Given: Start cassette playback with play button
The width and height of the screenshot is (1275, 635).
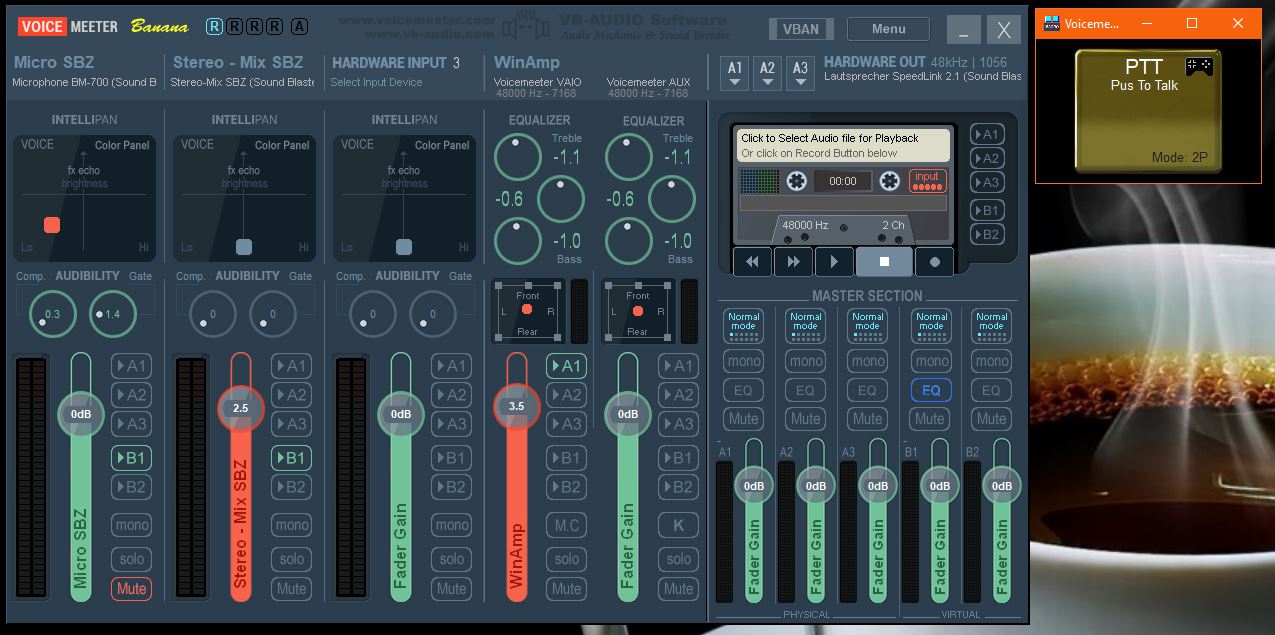Looking at the screenshot, I should pos(834,262).
